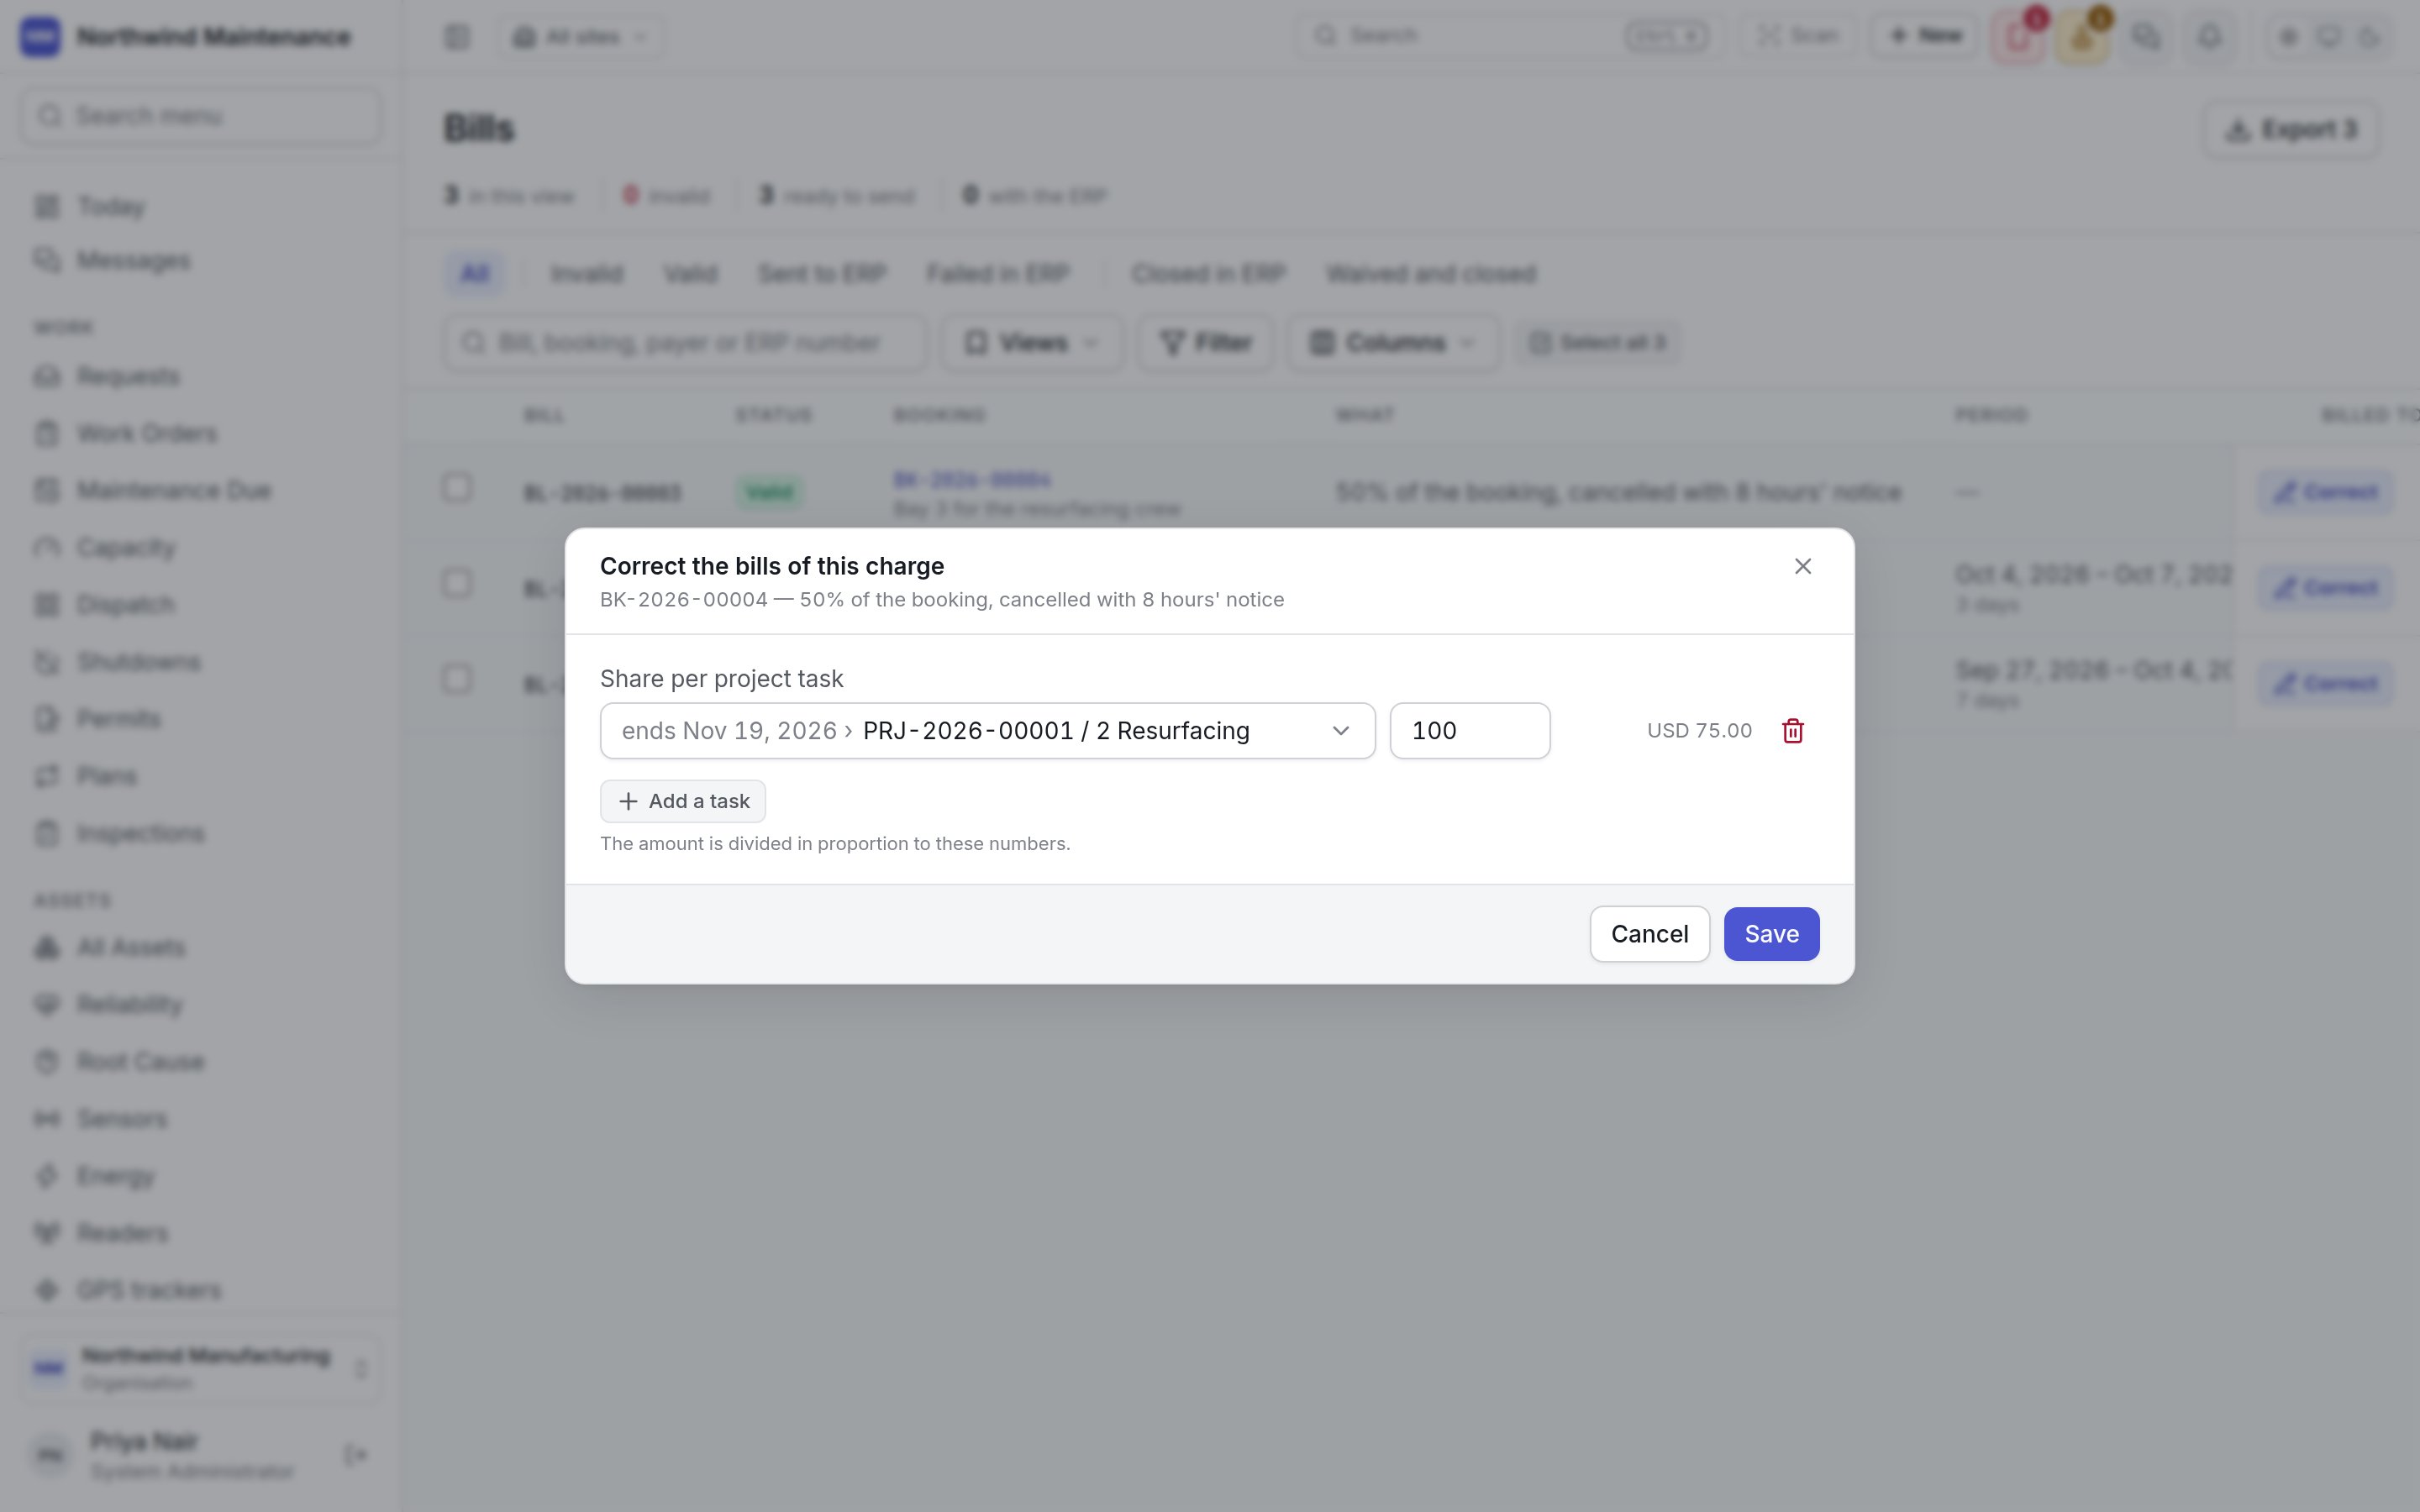
Task: Open the Filter options
Action: point(1205,343)
